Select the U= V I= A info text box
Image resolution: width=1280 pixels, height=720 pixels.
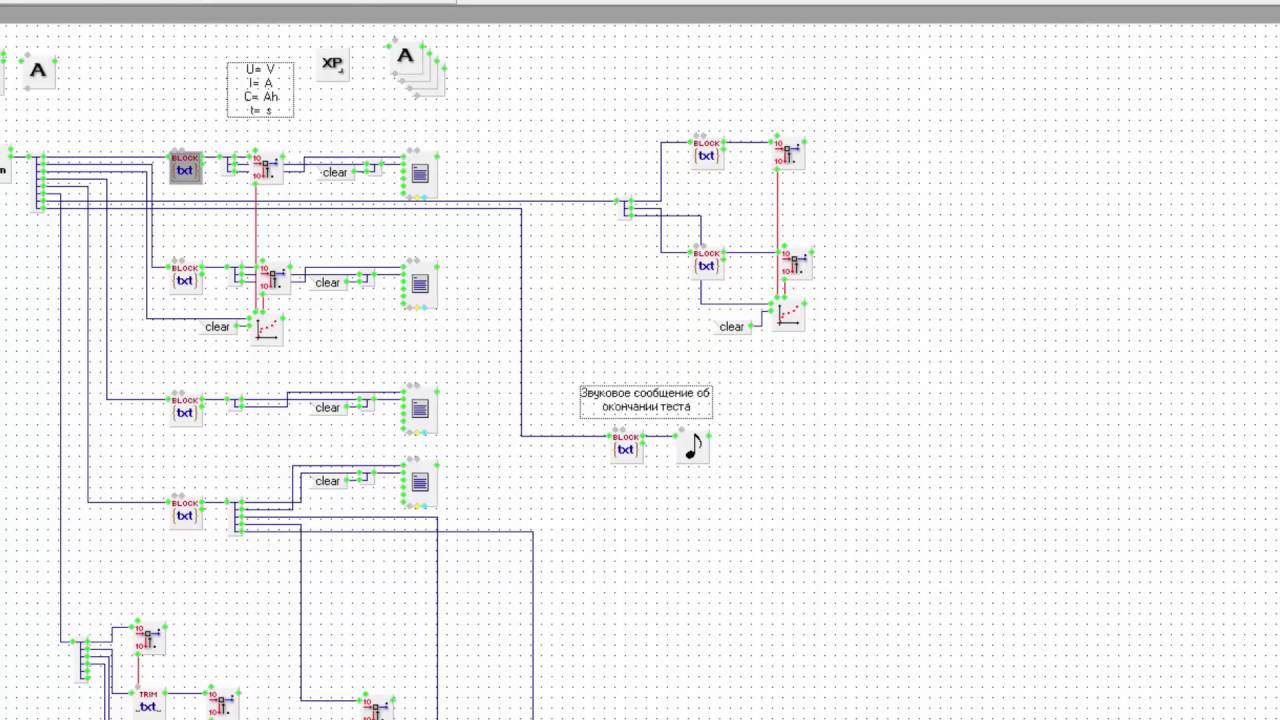260,90
